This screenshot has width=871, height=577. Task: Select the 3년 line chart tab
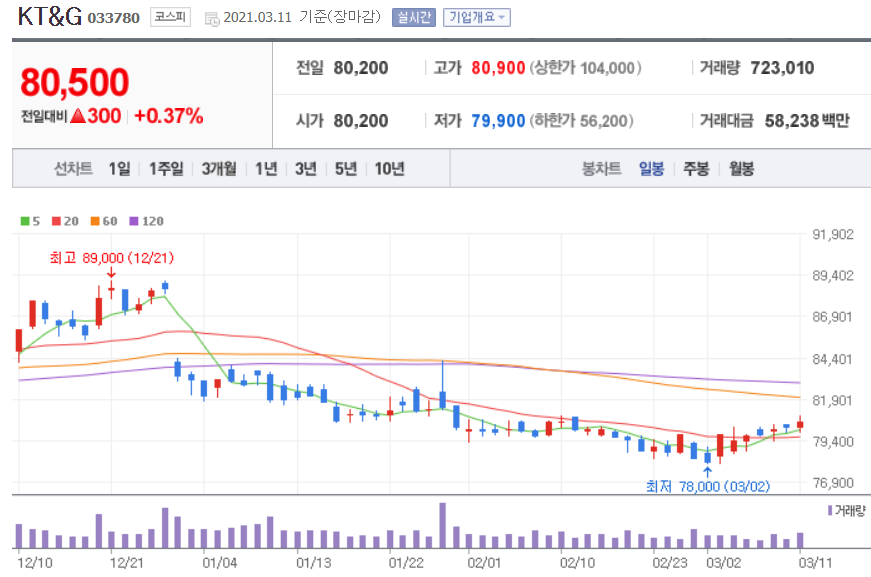click(x=306, y=168)
